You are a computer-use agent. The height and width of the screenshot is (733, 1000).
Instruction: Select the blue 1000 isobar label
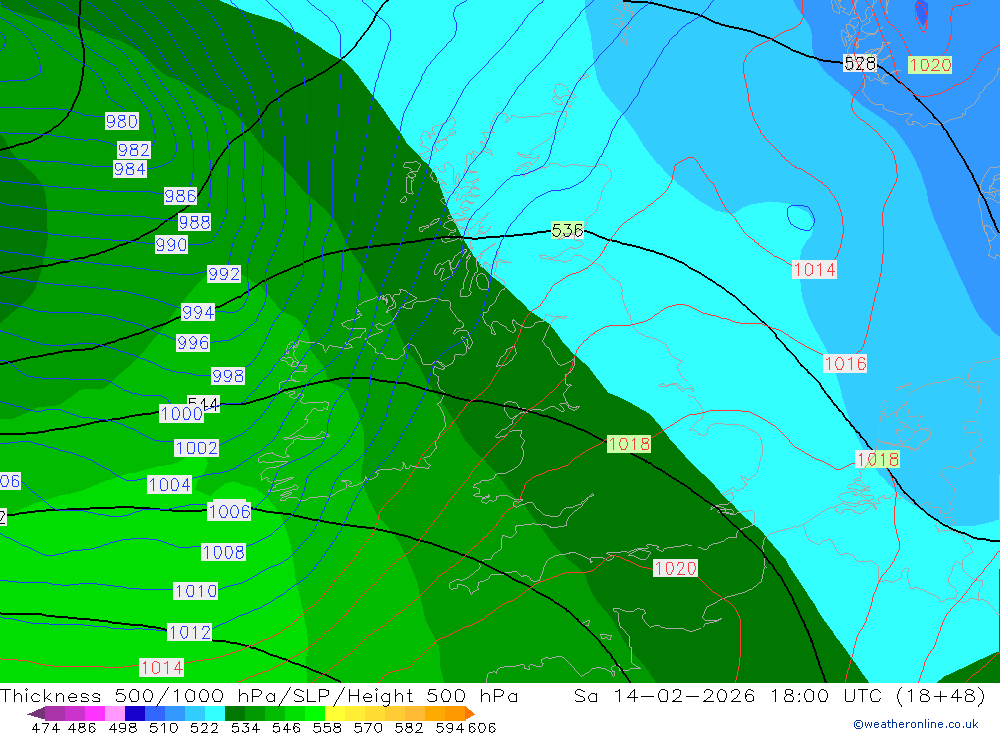click(x=182, y=413)
